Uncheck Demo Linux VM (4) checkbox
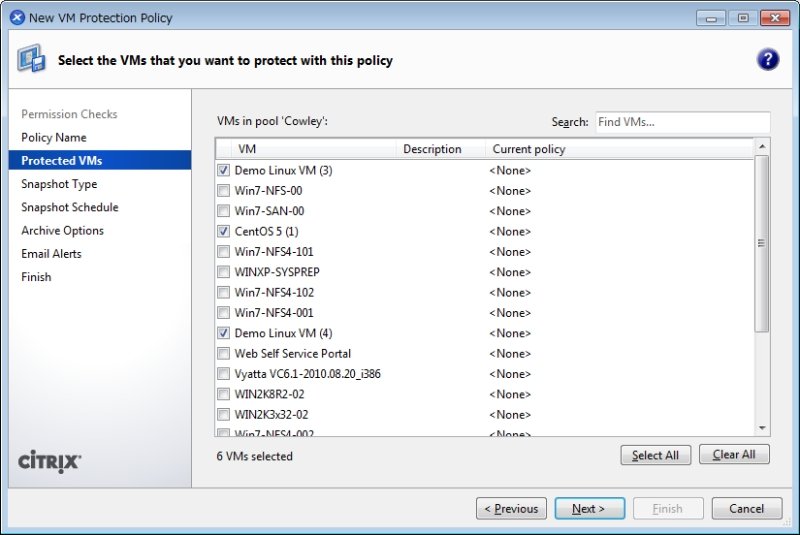The width and height of the screenshot is (800, 535). (x=223, y=334)
